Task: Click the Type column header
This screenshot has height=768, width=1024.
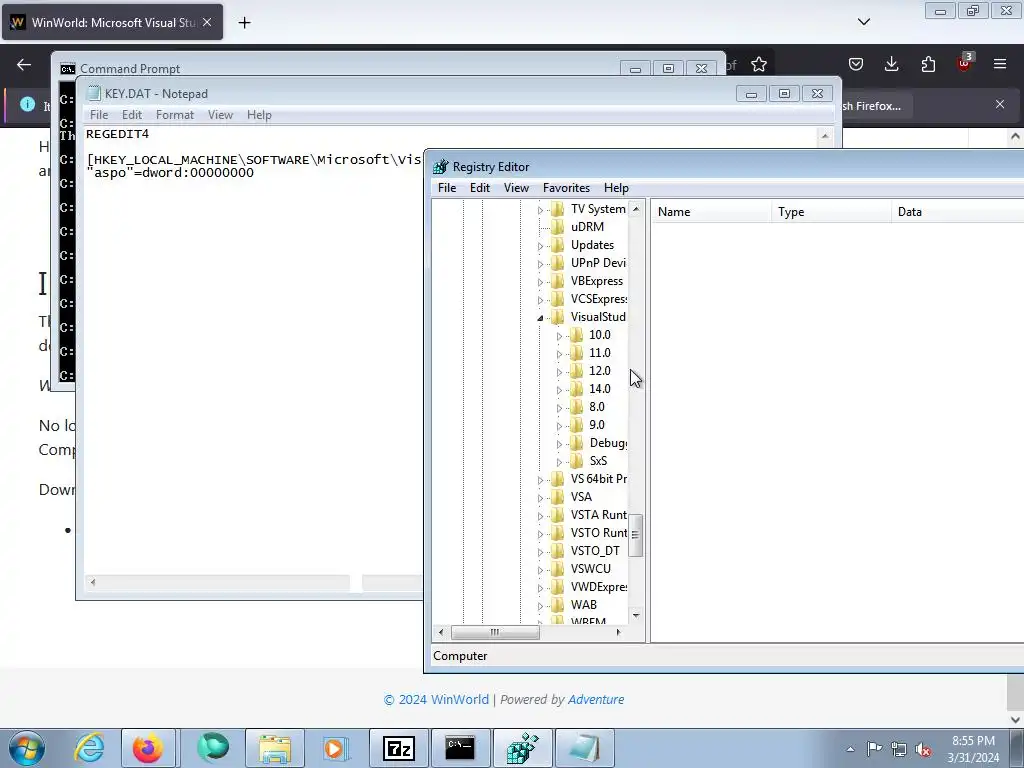Action: point(831,212)
